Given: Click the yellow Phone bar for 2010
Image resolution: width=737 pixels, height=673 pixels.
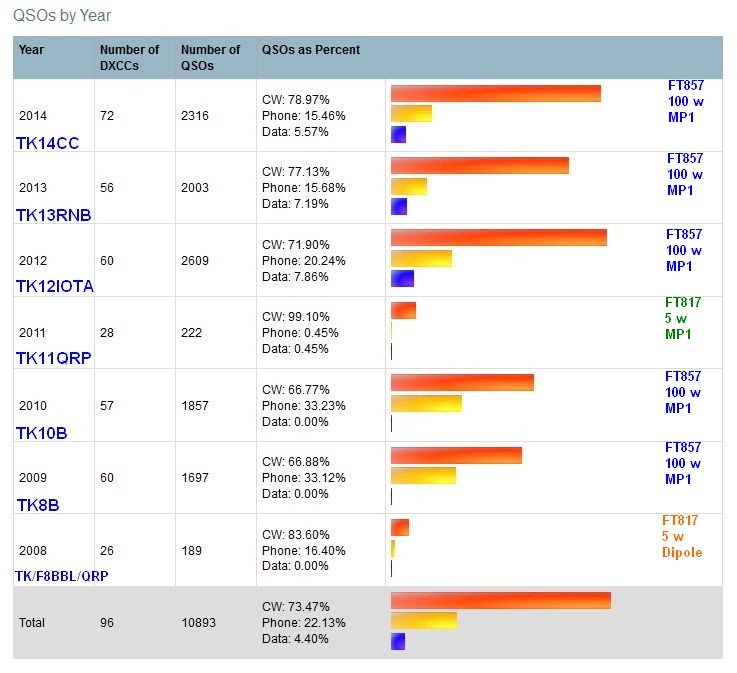Looking at the screenshot, I should coord(426,403).
